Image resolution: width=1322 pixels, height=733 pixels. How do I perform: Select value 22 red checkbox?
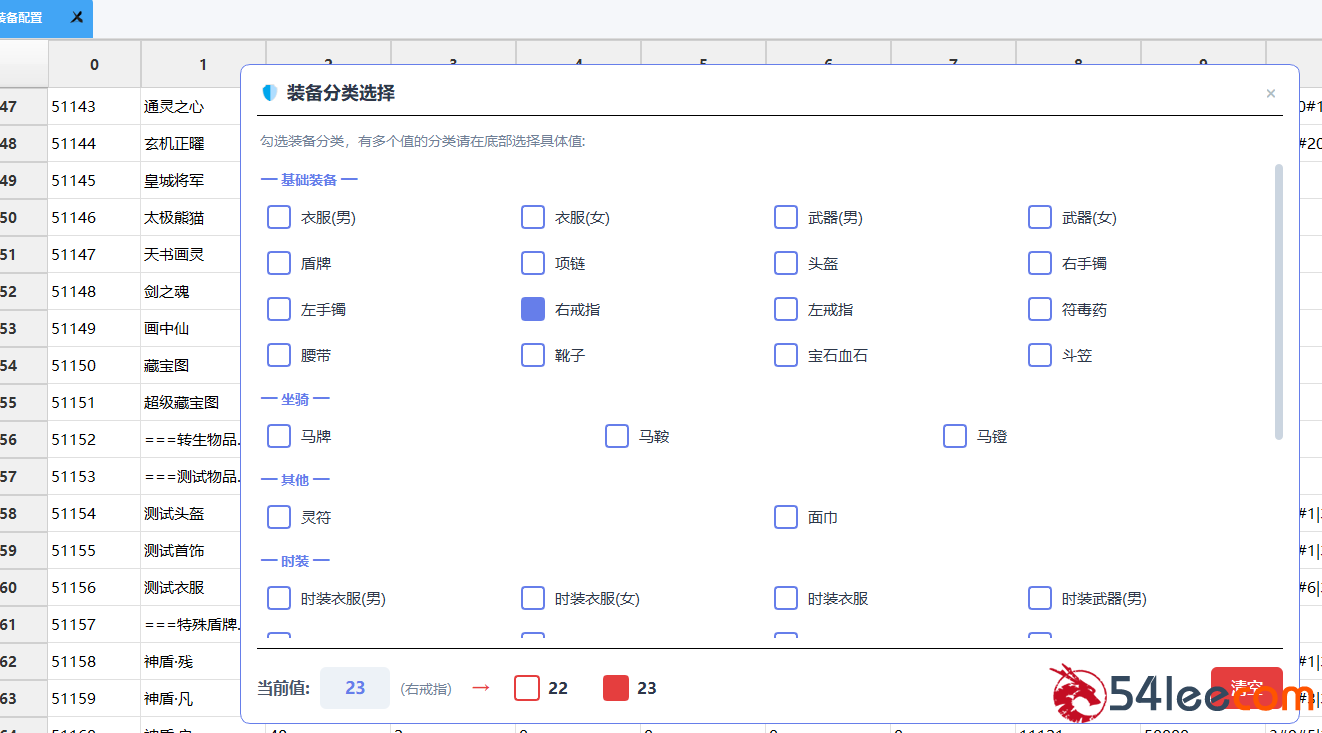click(x=527, y=688)
